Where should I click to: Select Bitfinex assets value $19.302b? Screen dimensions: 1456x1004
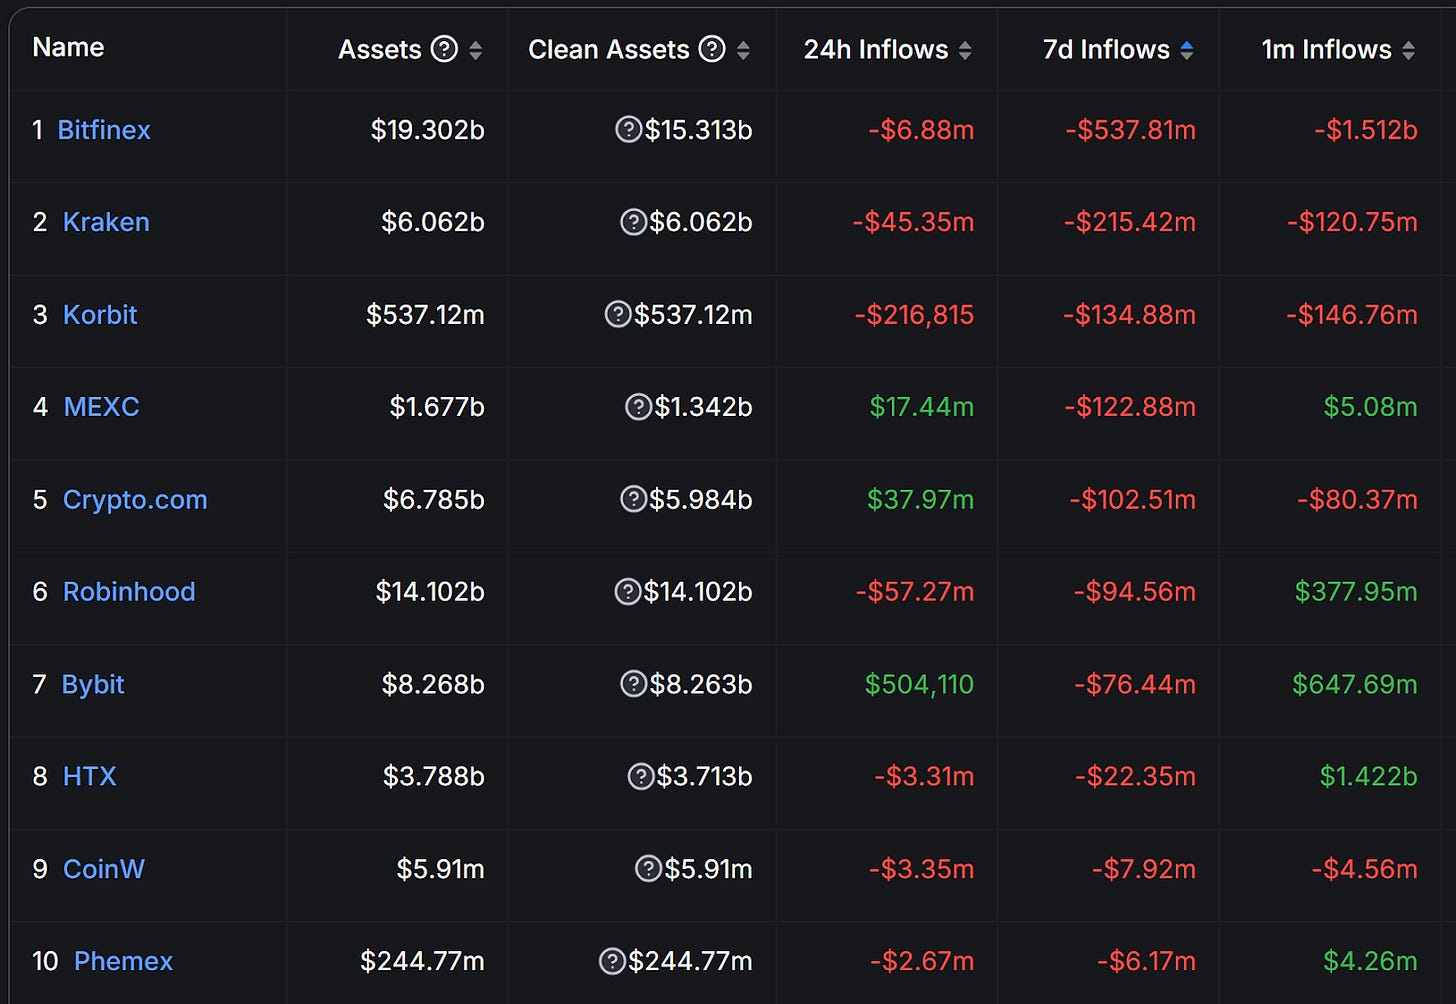tap(427, 130)
